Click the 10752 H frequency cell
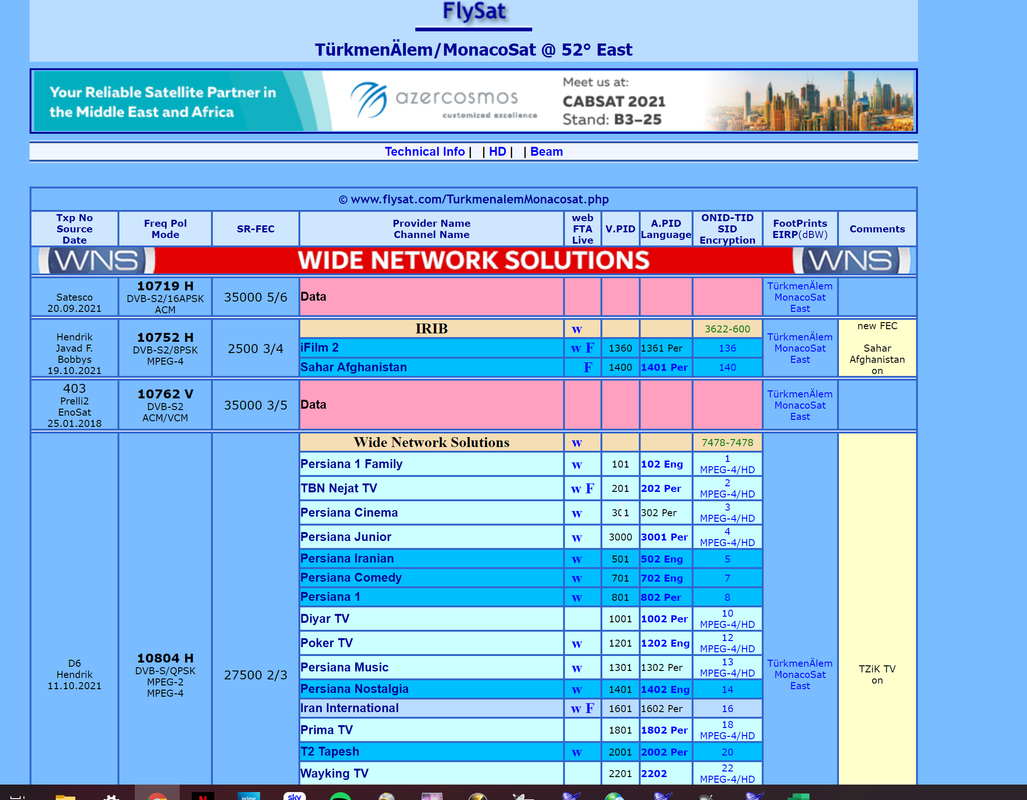 click(x=165, y=349)
